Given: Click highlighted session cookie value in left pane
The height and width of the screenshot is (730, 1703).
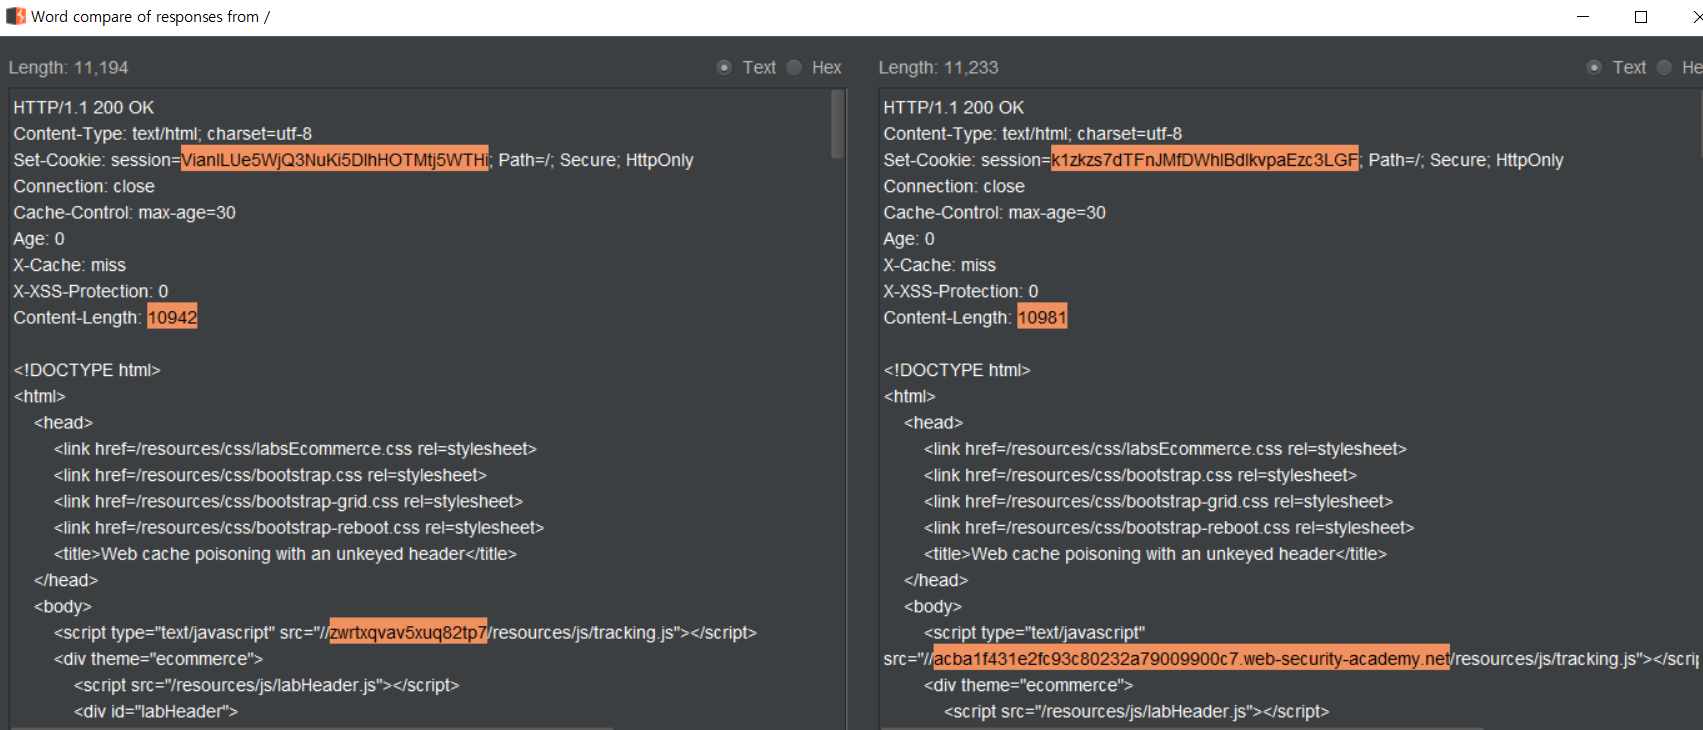Looking at the screenshot, I should [334, 160].
